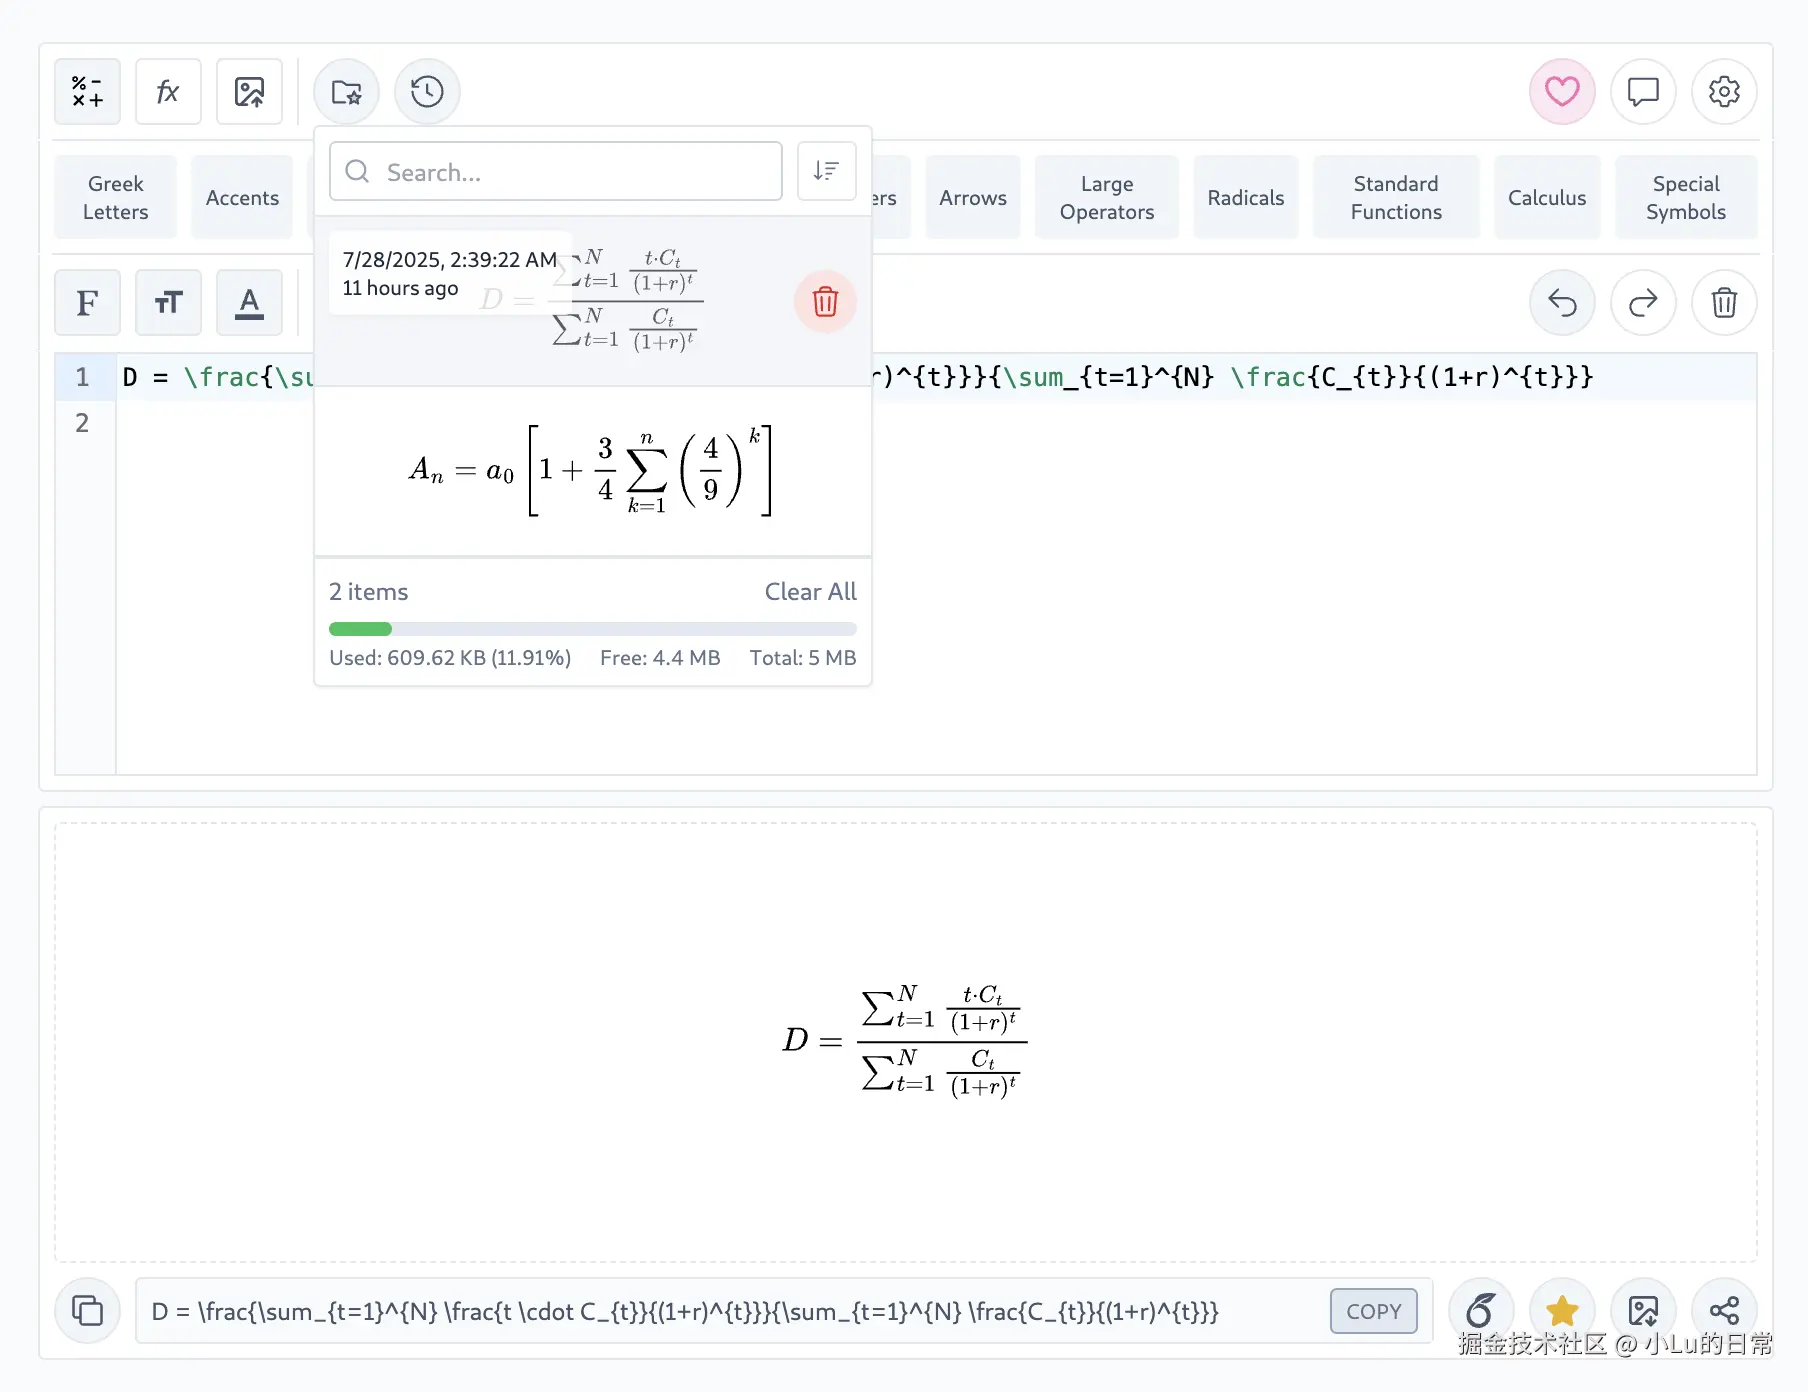Clear All saved history items
1808x1392 pixels.
coord(810,591)
